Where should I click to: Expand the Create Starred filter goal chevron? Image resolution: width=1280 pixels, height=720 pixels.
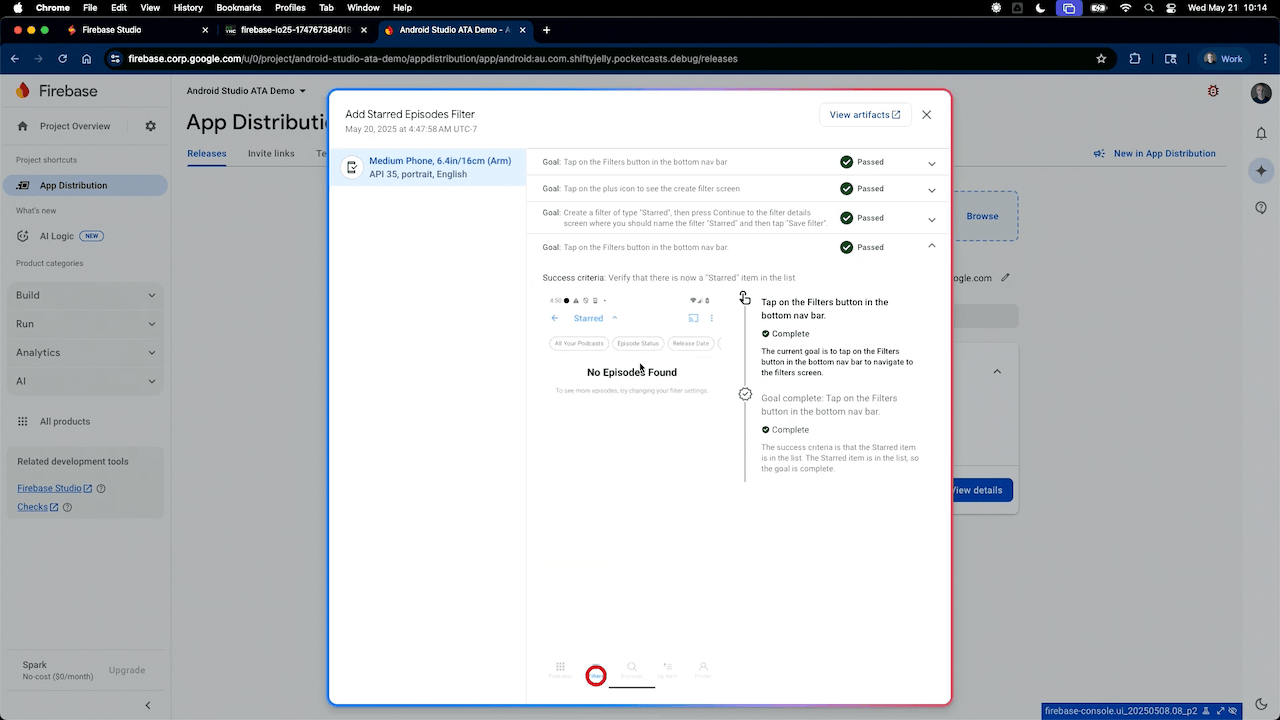click(931, 219)
